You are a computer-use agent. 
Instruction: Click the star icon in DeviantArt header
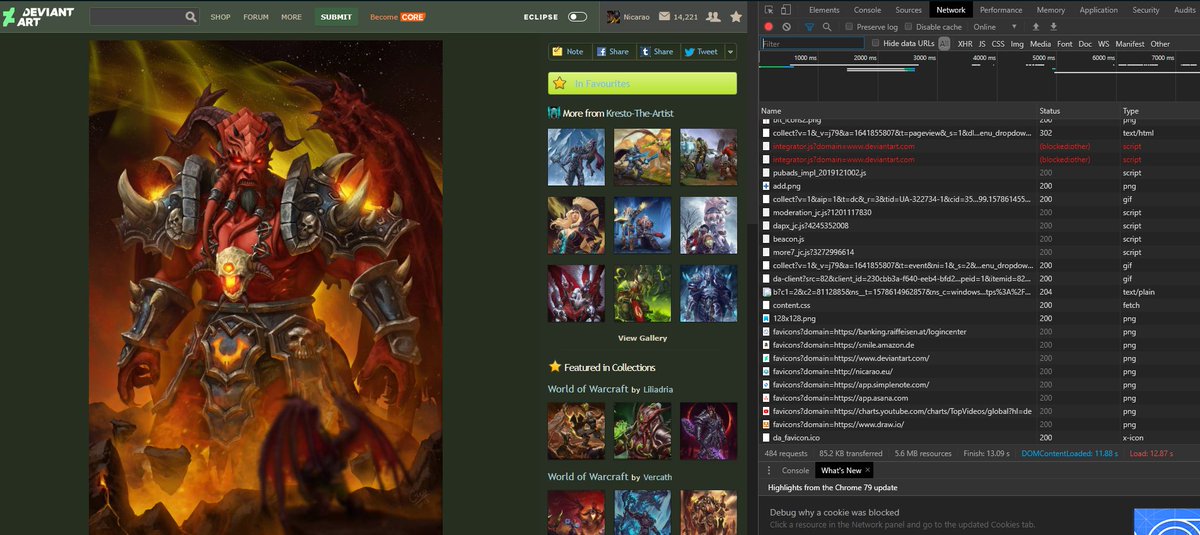[x=737, y=17]
